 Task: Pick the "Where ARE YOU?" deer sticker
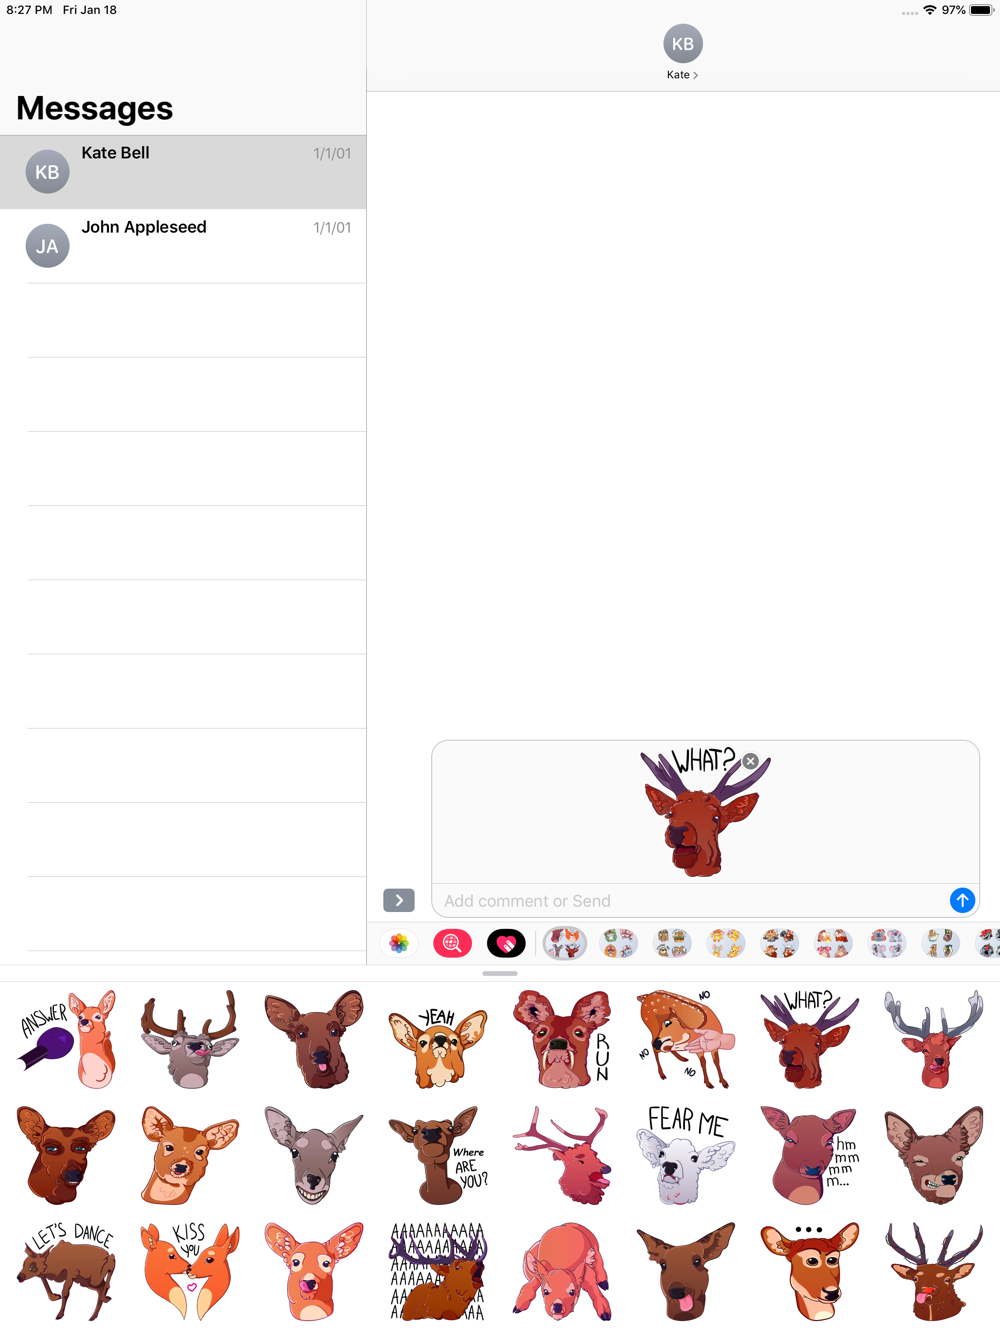[438, 1156]
